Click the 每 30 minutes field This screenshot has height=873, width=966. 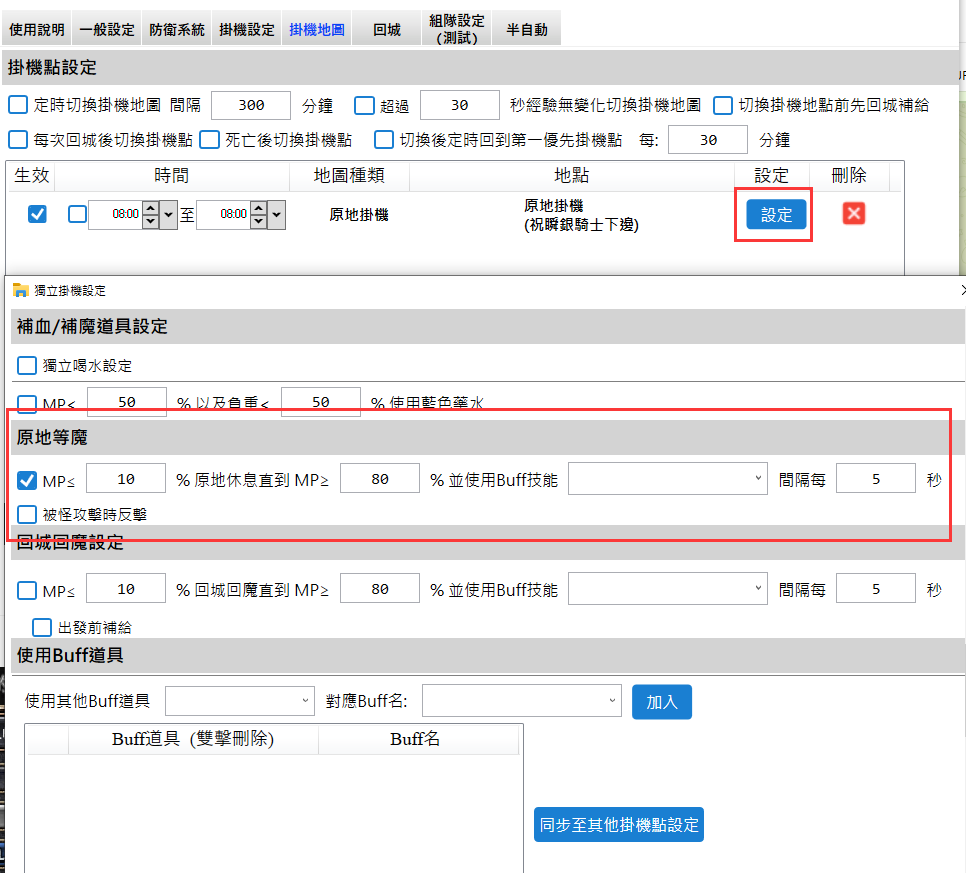(x=708, y=140)
